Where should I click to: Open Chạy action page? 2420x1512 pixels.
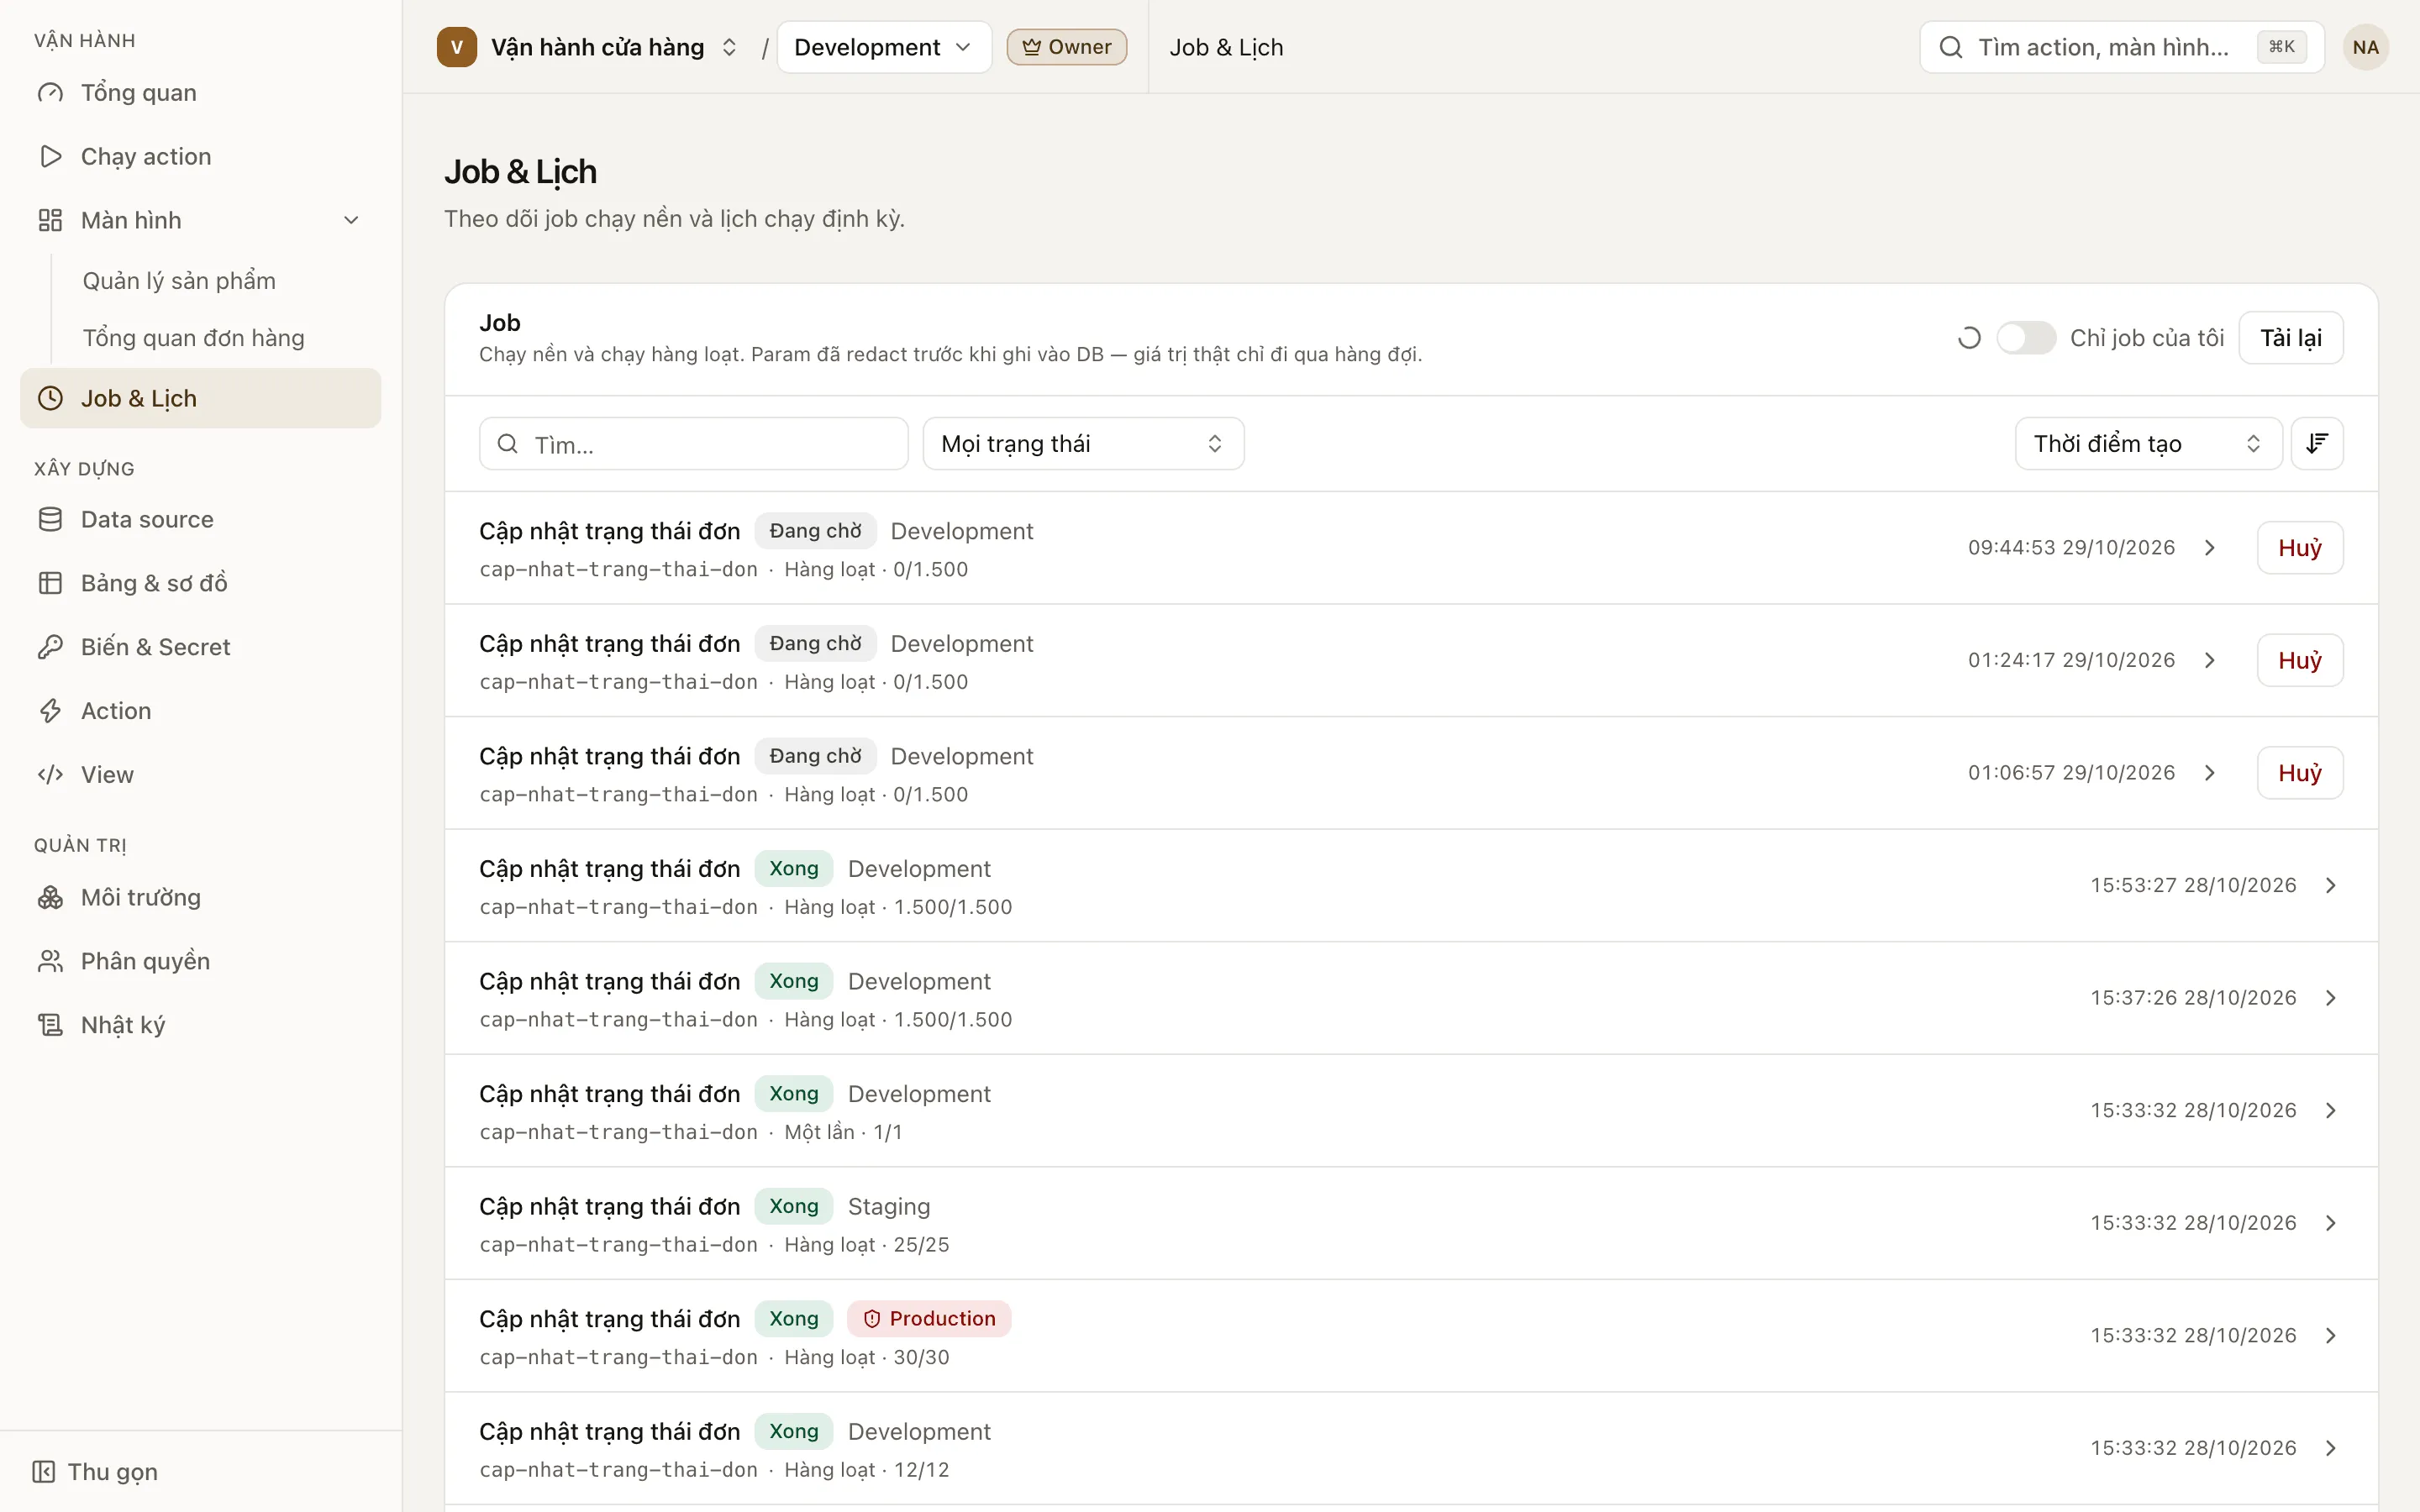pos(200,157)
